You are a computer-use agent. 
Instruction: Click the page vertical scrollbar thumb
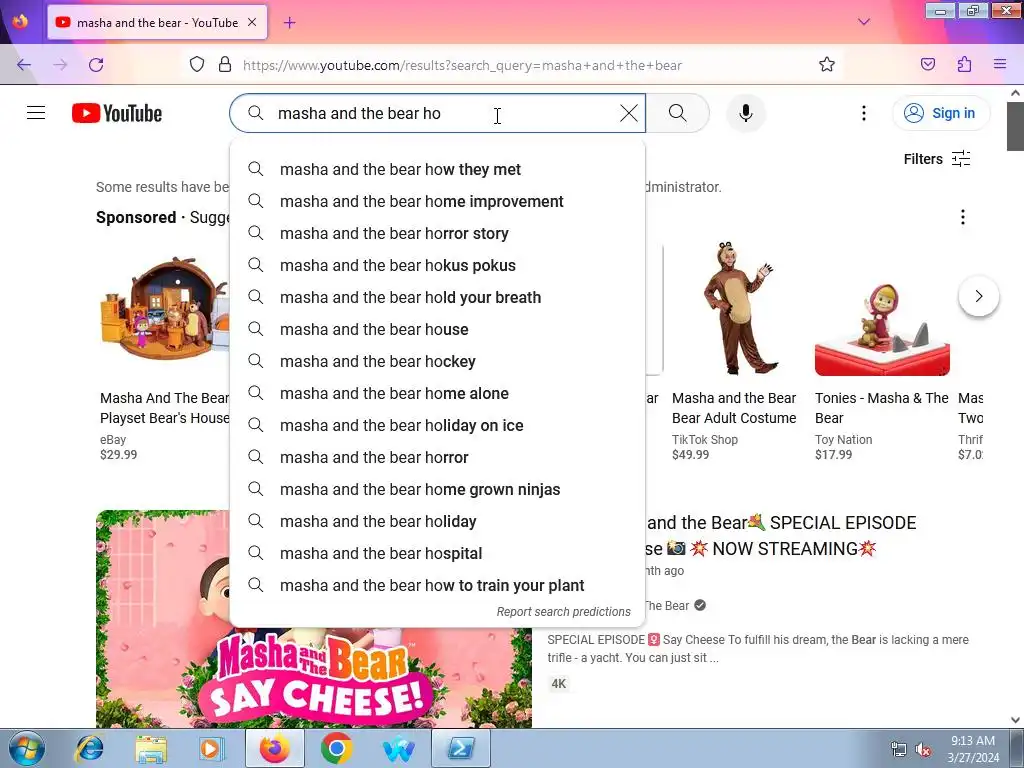click(1015, 126)
